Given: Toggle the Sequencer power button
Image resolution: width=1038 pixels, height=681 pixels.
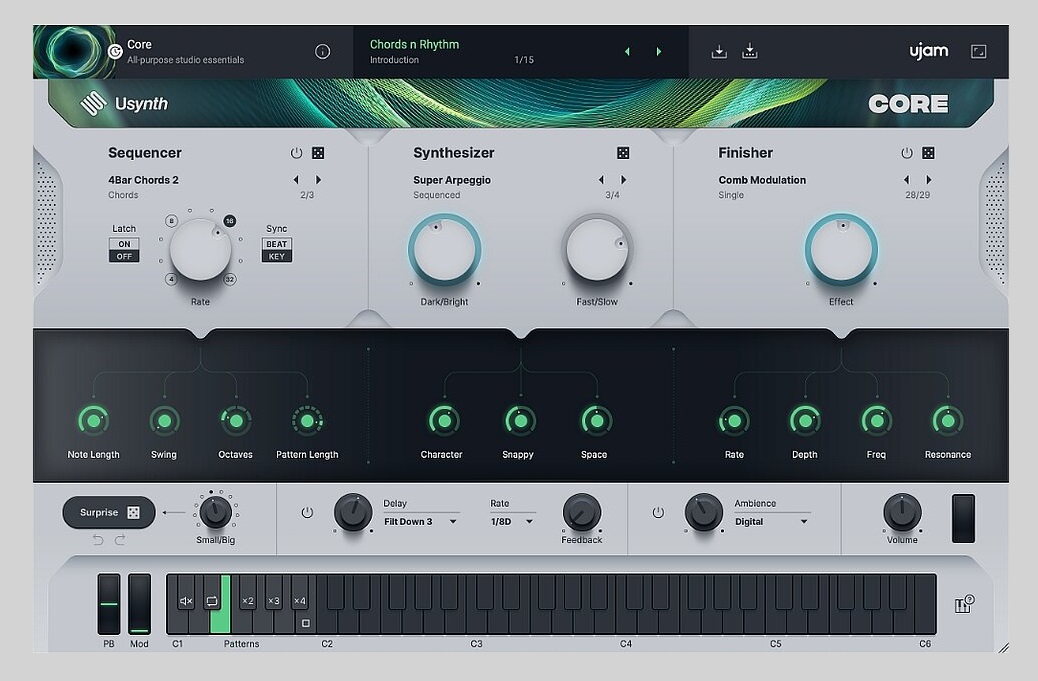Looking at the screenshot, I should [x=297, y=153].
